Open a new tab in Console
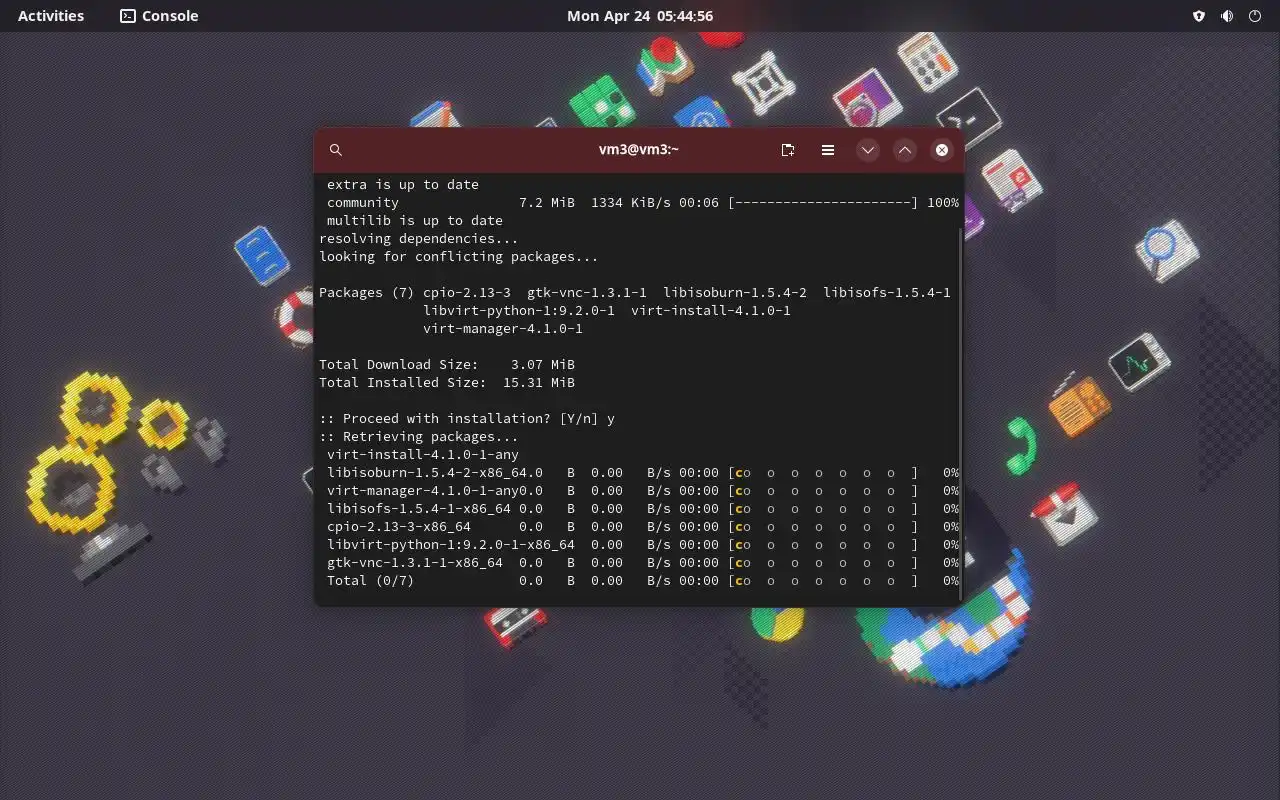The height and width of the screenshot is (800, 1280). [788, 150]
